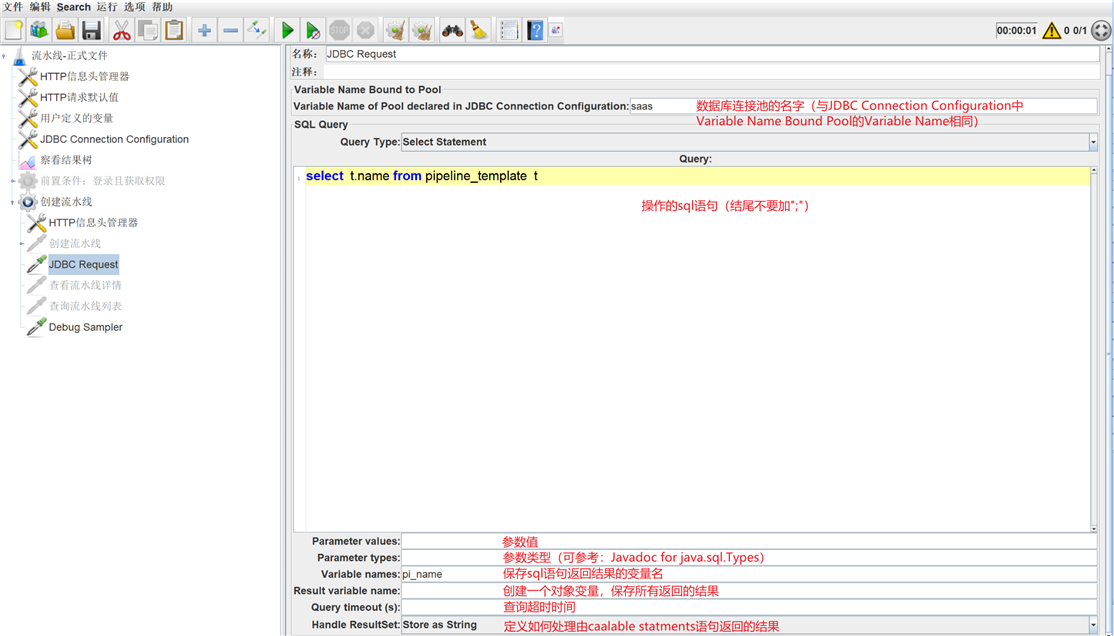Image resolution: width=1114 pixels, height=636 pixels.
Task: Click the Copy icon in toolbar
Action: (148, 31)
